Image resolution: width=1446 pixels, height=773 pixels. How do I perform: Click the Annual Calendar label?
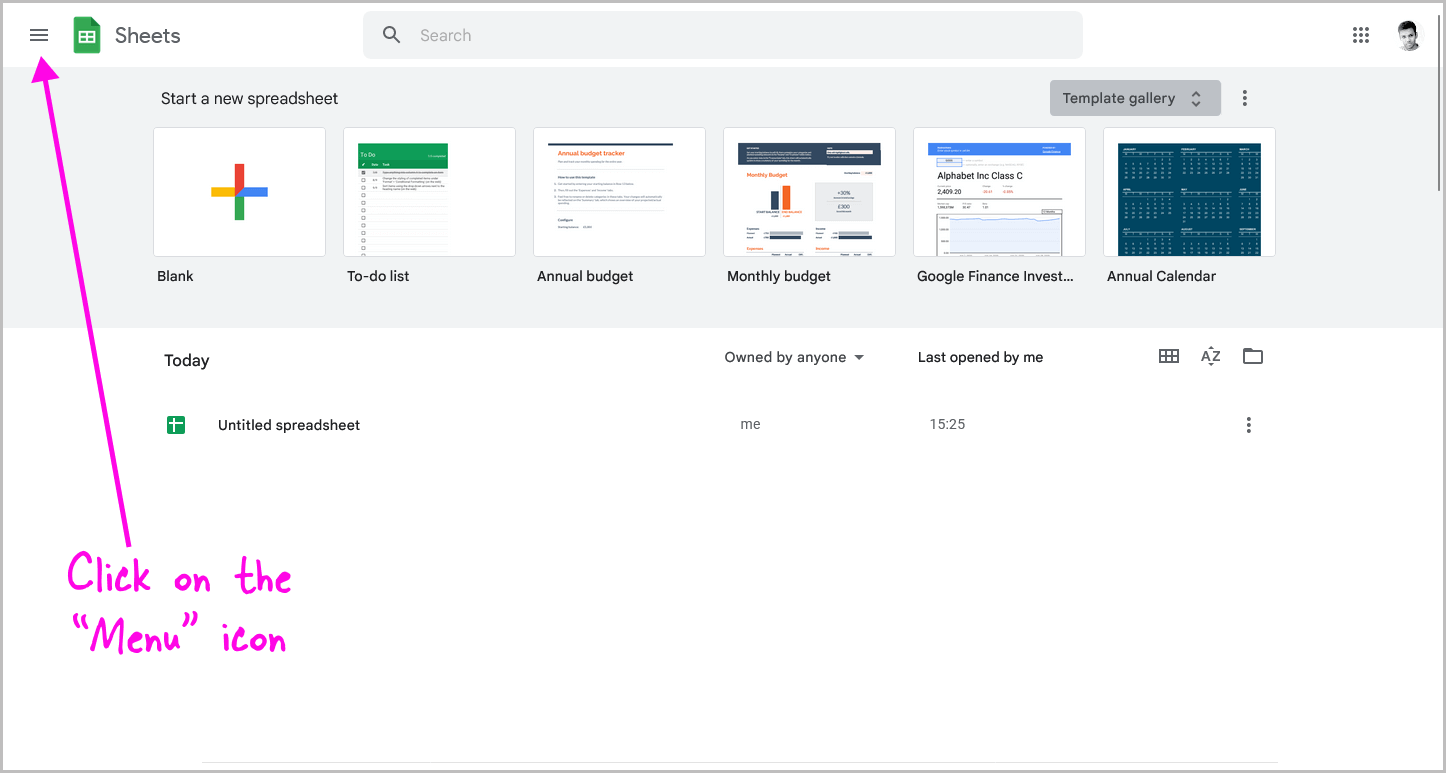click(x=1161, y=276)
